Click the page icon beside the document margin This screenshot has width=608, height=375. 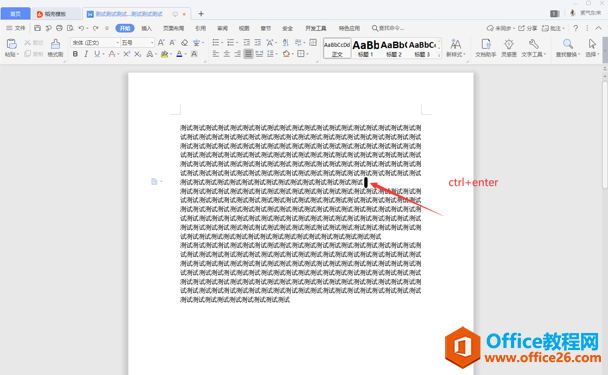point(154,181)
